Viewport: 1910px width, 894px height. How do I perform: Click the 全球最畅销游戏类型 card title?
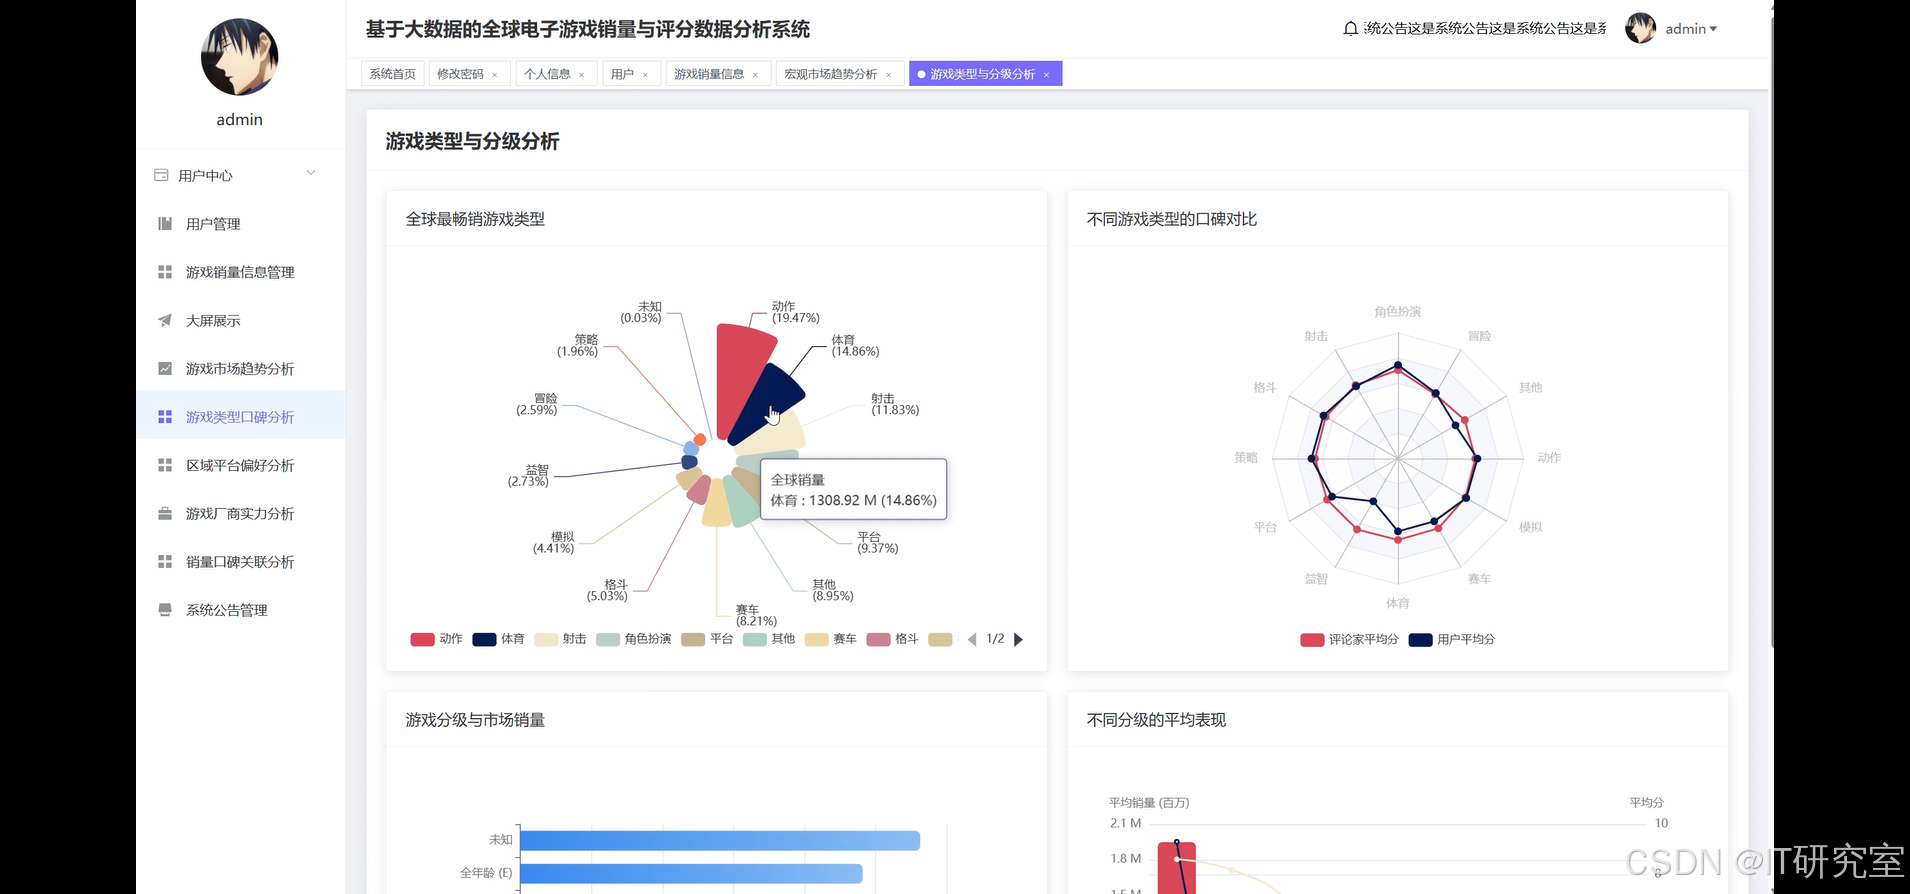(x=475, y=219)
